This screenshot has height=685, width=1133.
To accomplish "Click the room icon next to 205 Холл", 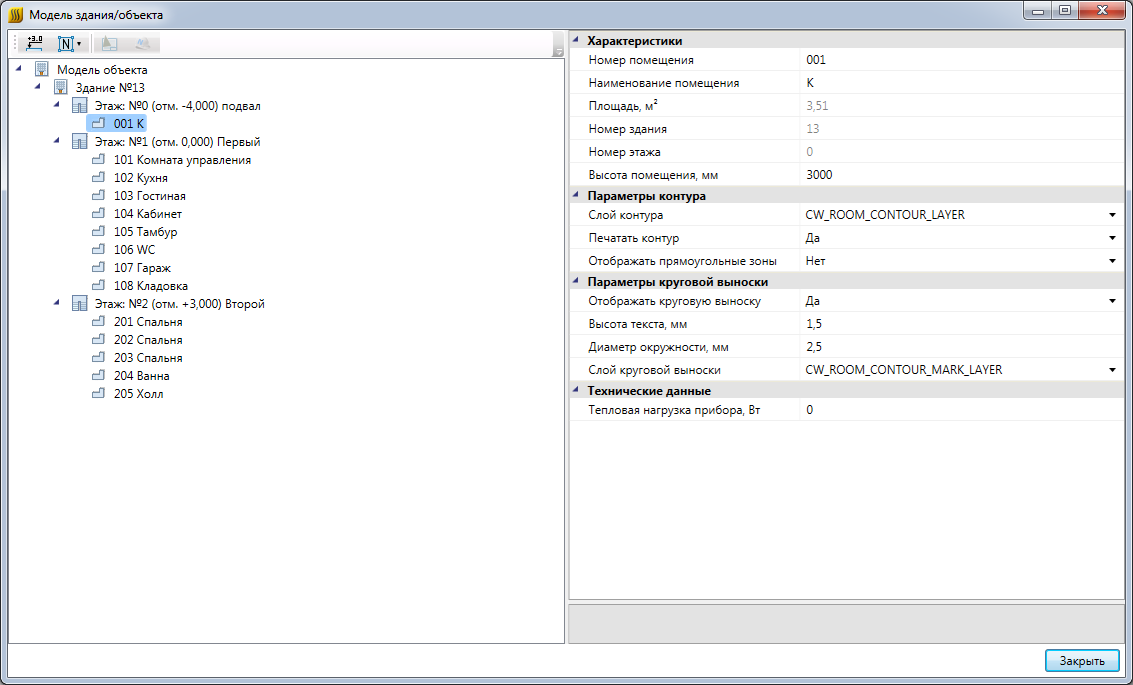I will tap(98, 394).
